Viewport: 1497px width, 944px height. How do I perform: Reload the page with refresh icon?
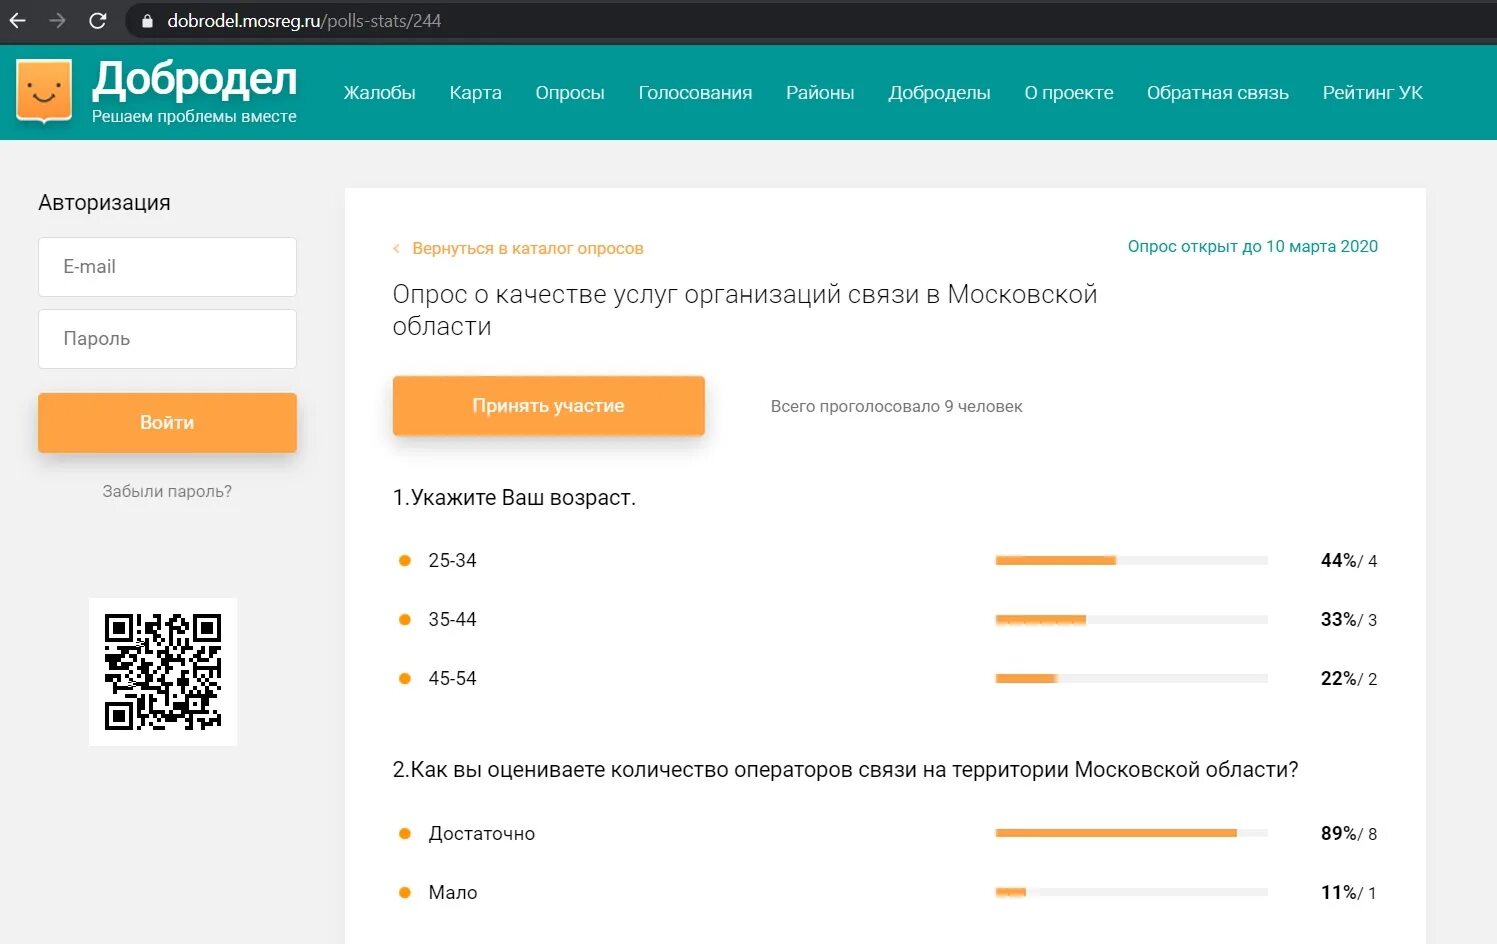pyautogui.click(x=98, y=20)
